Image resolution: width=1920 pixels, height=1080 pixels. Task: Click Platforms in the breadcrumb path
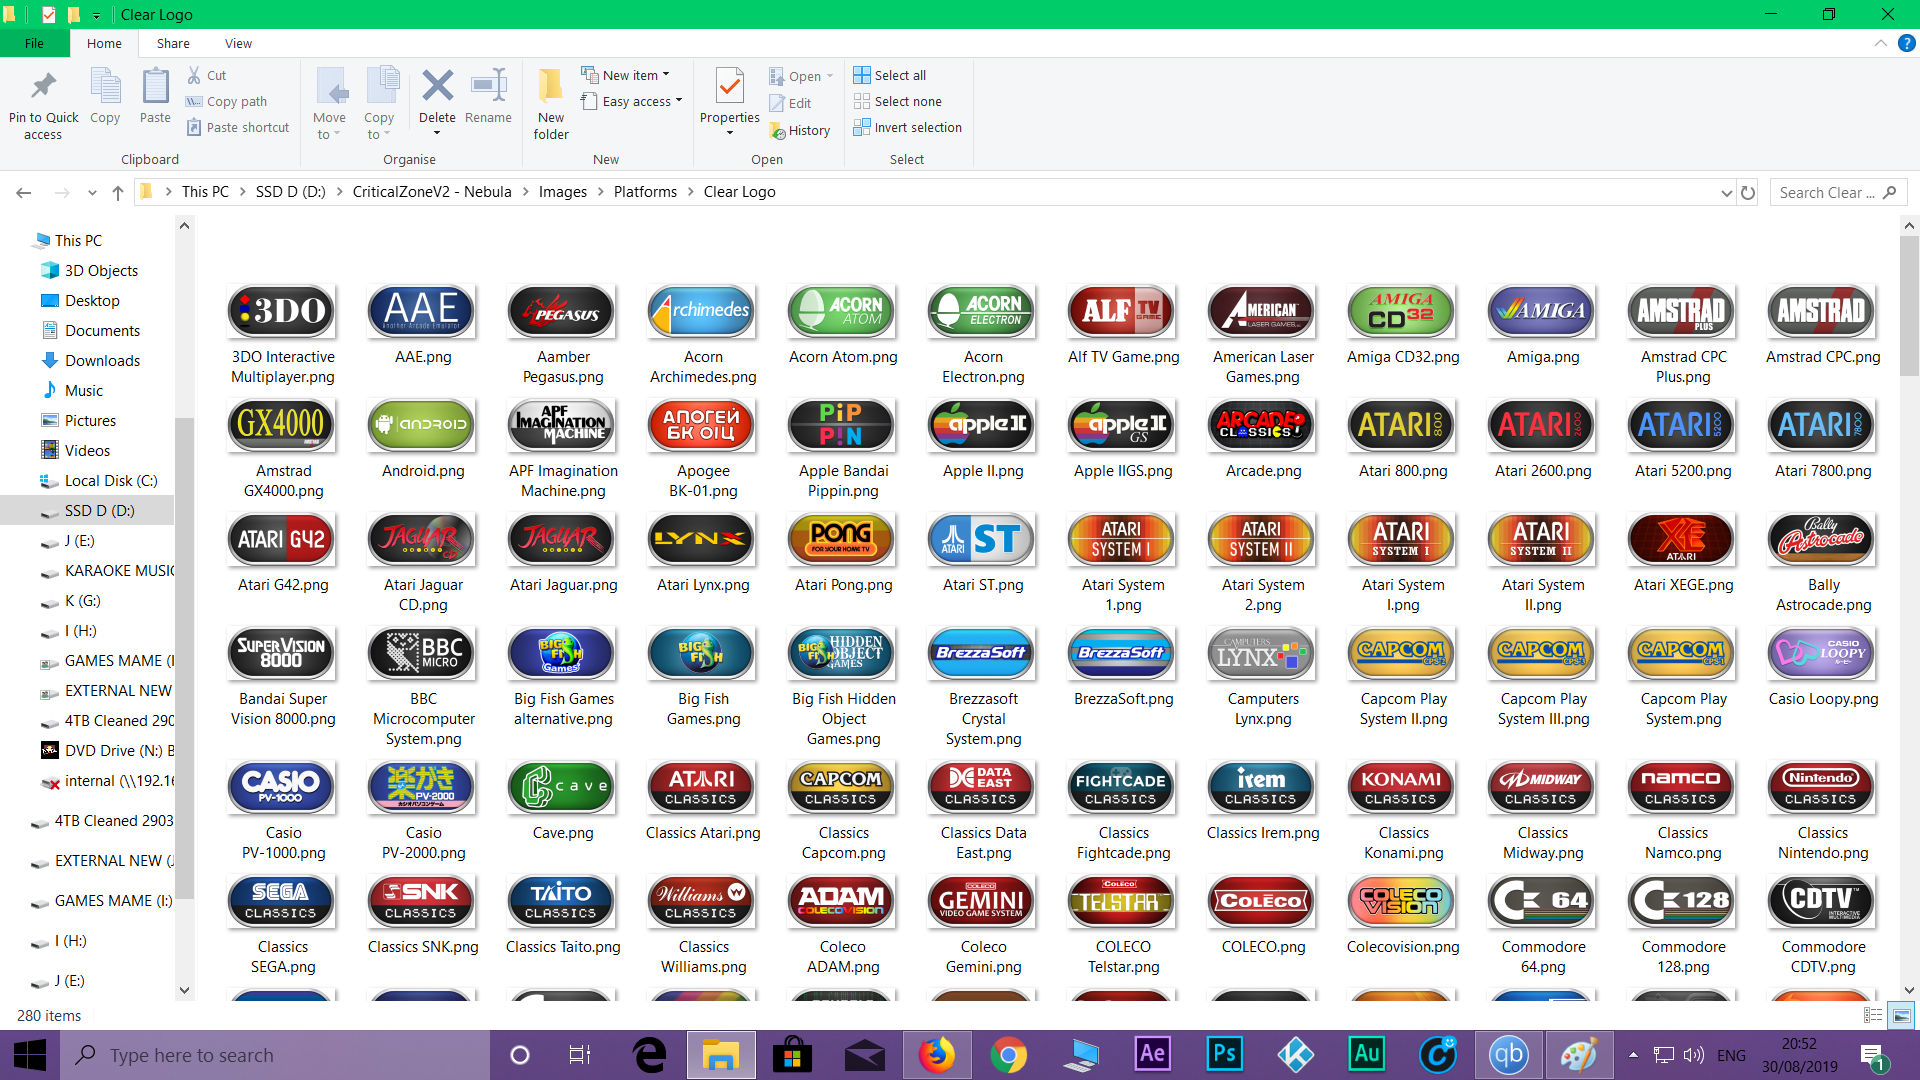[x=645, y=192]
